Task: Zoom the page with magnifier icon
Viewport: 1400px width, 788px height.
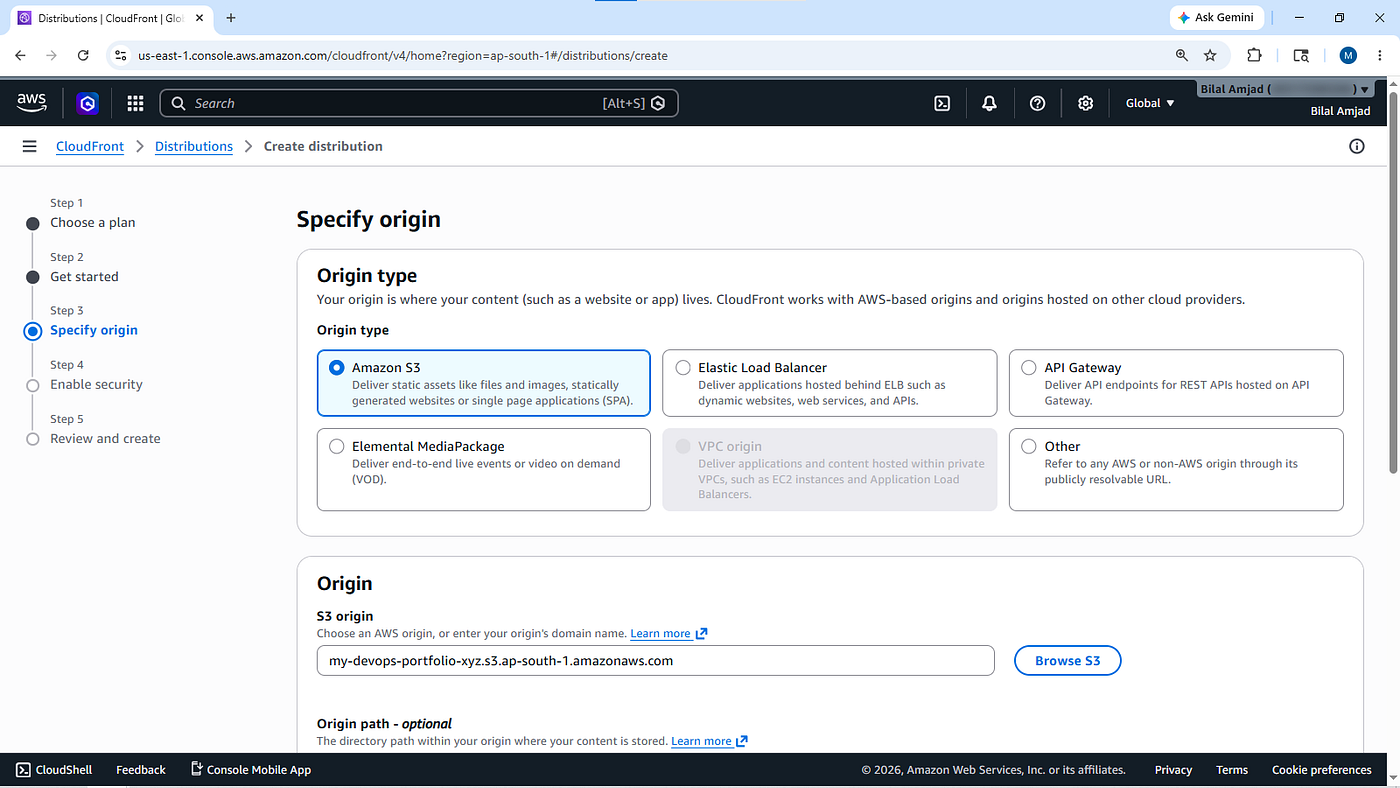Action: click(1182, 56)
